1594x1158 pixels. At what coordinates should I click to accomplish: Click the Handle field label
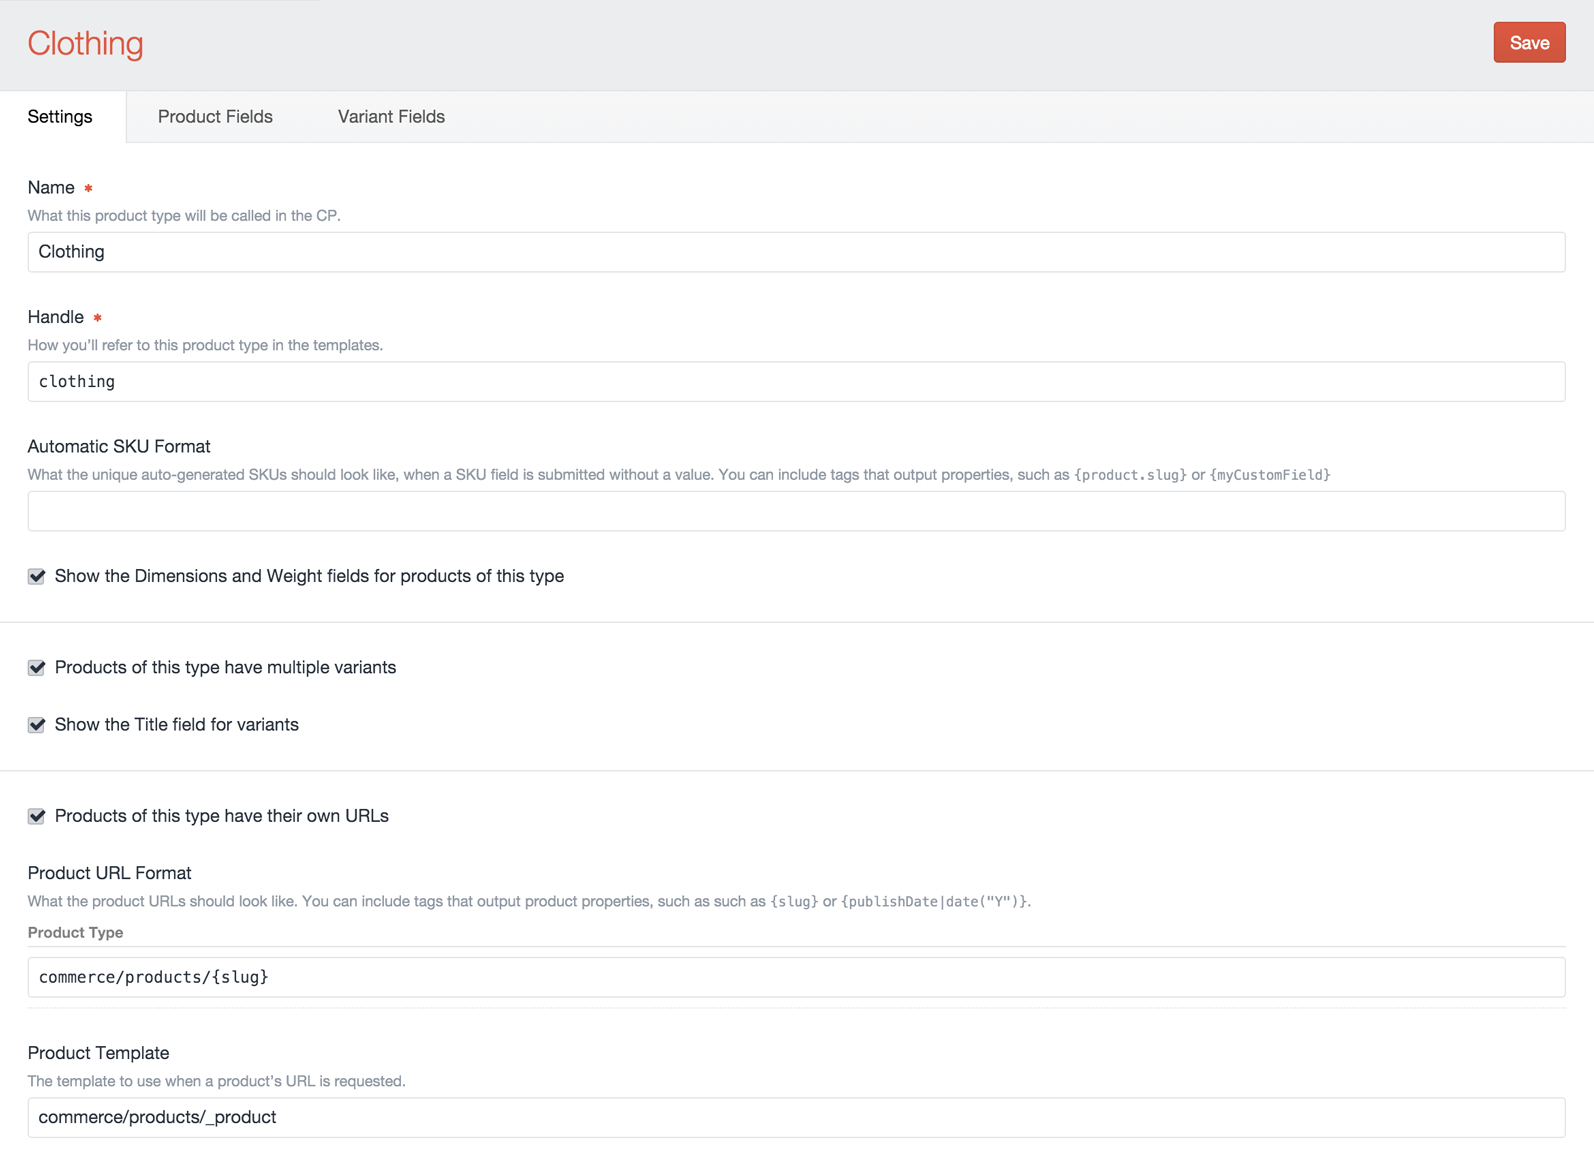coord(56,317)
